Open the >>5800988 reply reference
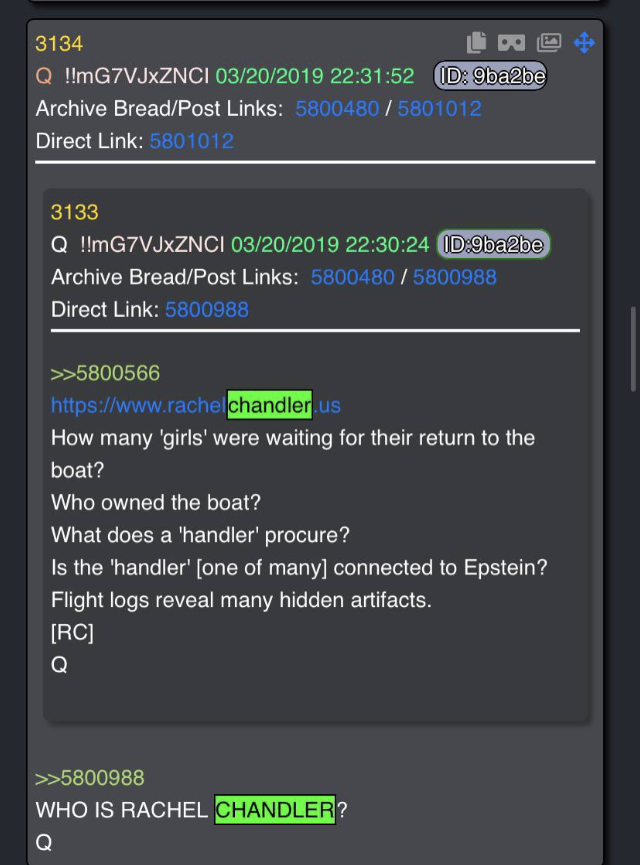640x865 pixels. point(89,778)
